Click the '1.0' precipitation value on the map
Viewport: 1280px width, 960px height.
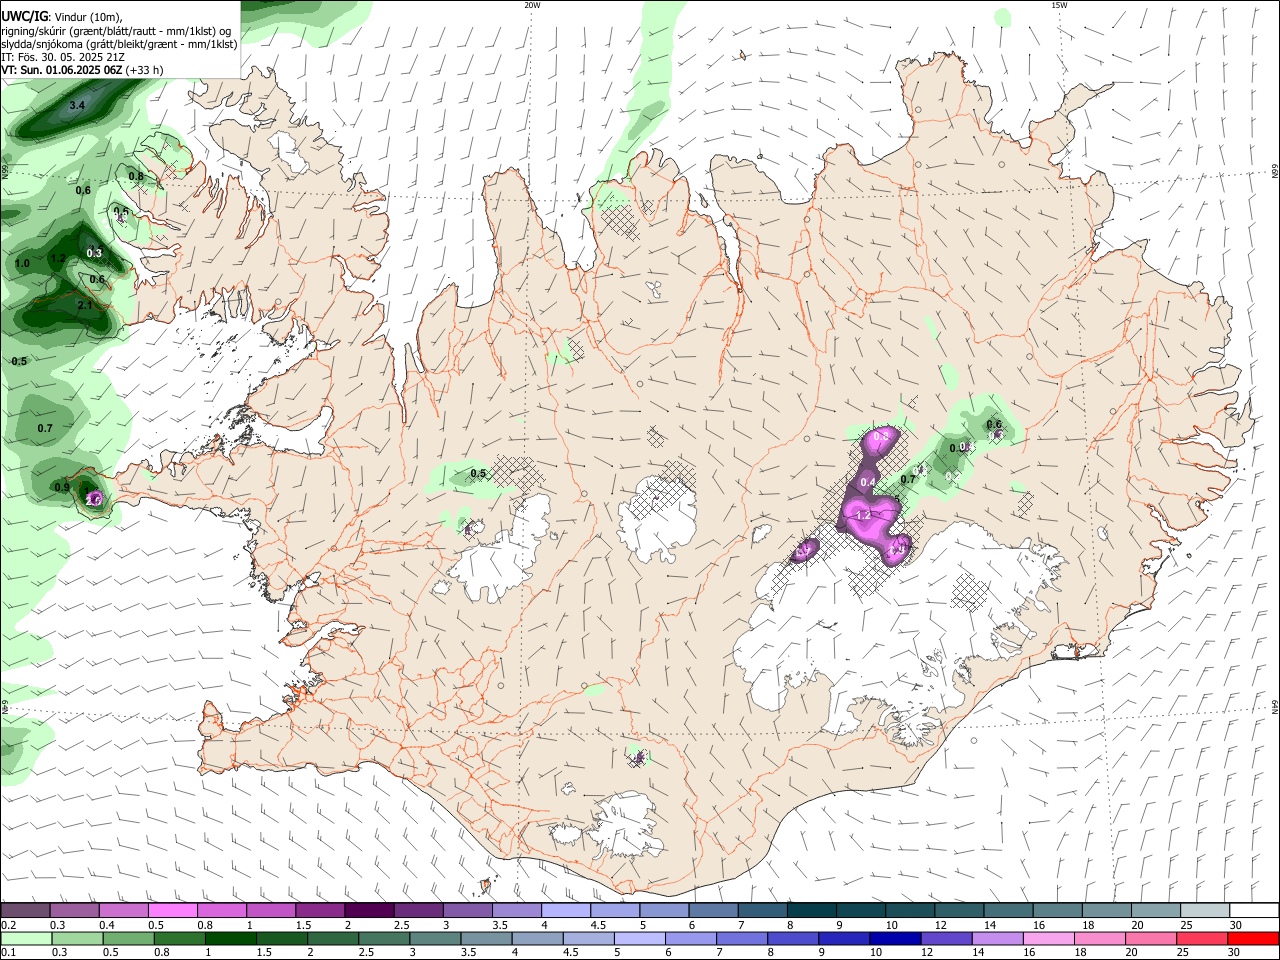(22, 263)
